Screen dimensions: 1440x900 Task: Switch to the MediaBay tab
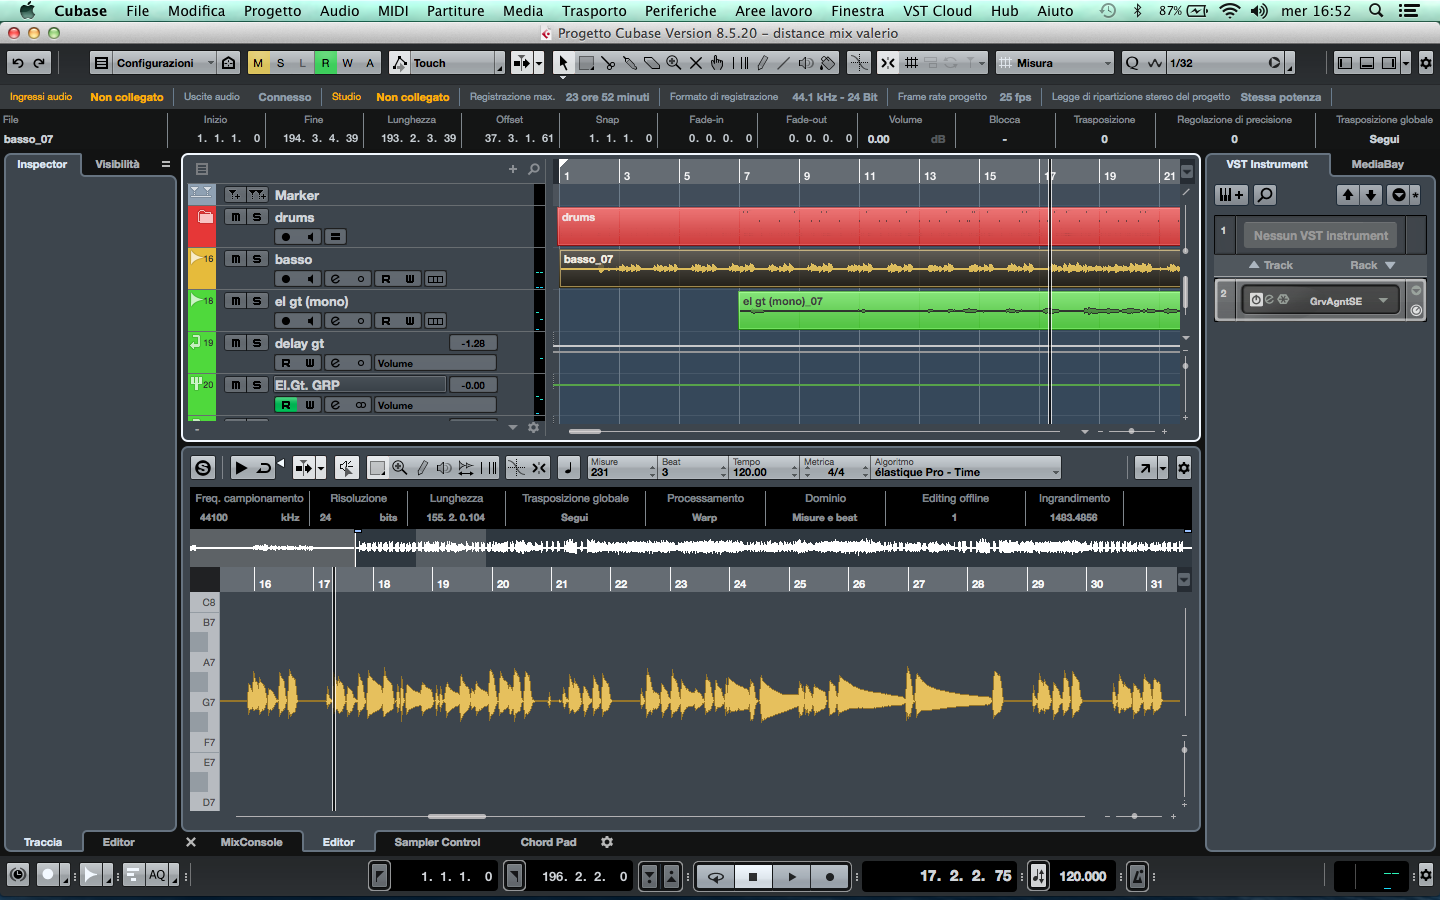click(1377, 164)
